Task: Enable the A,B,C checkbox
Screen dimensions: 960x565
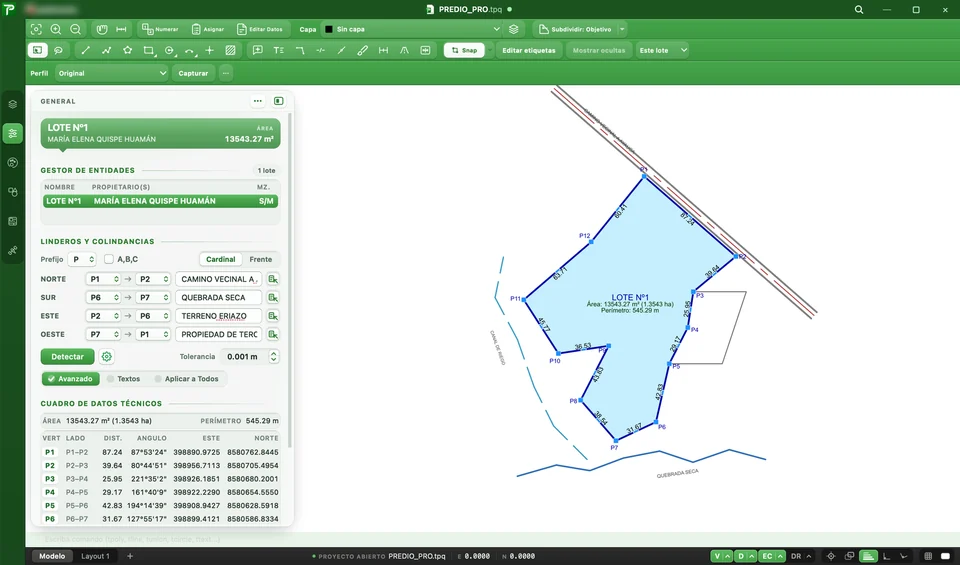Action: pyautogui.click(x=109, y=260)
